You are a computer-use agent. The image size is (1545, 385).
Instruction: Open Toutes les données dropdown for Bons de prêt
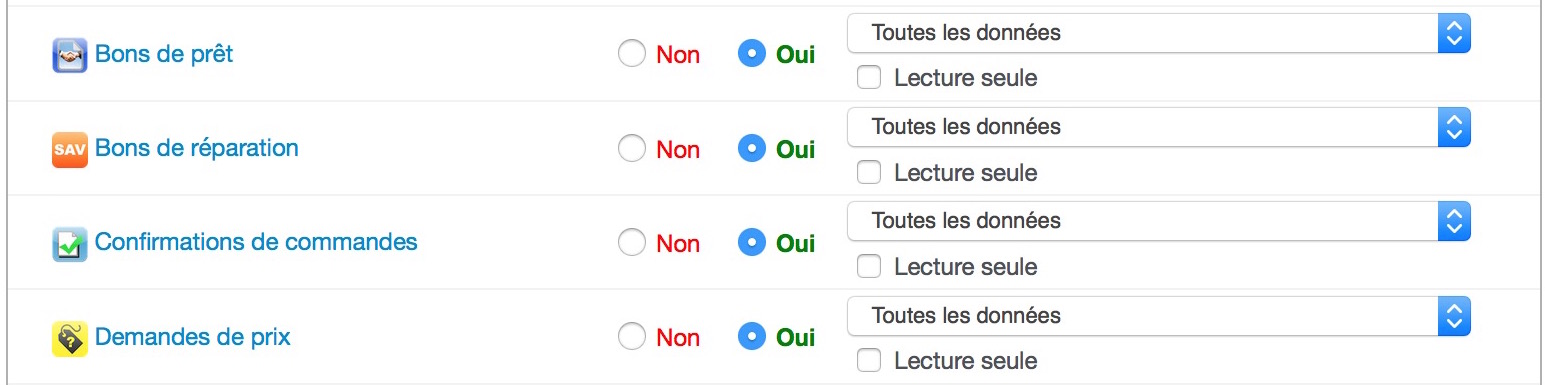(1159, 33)
